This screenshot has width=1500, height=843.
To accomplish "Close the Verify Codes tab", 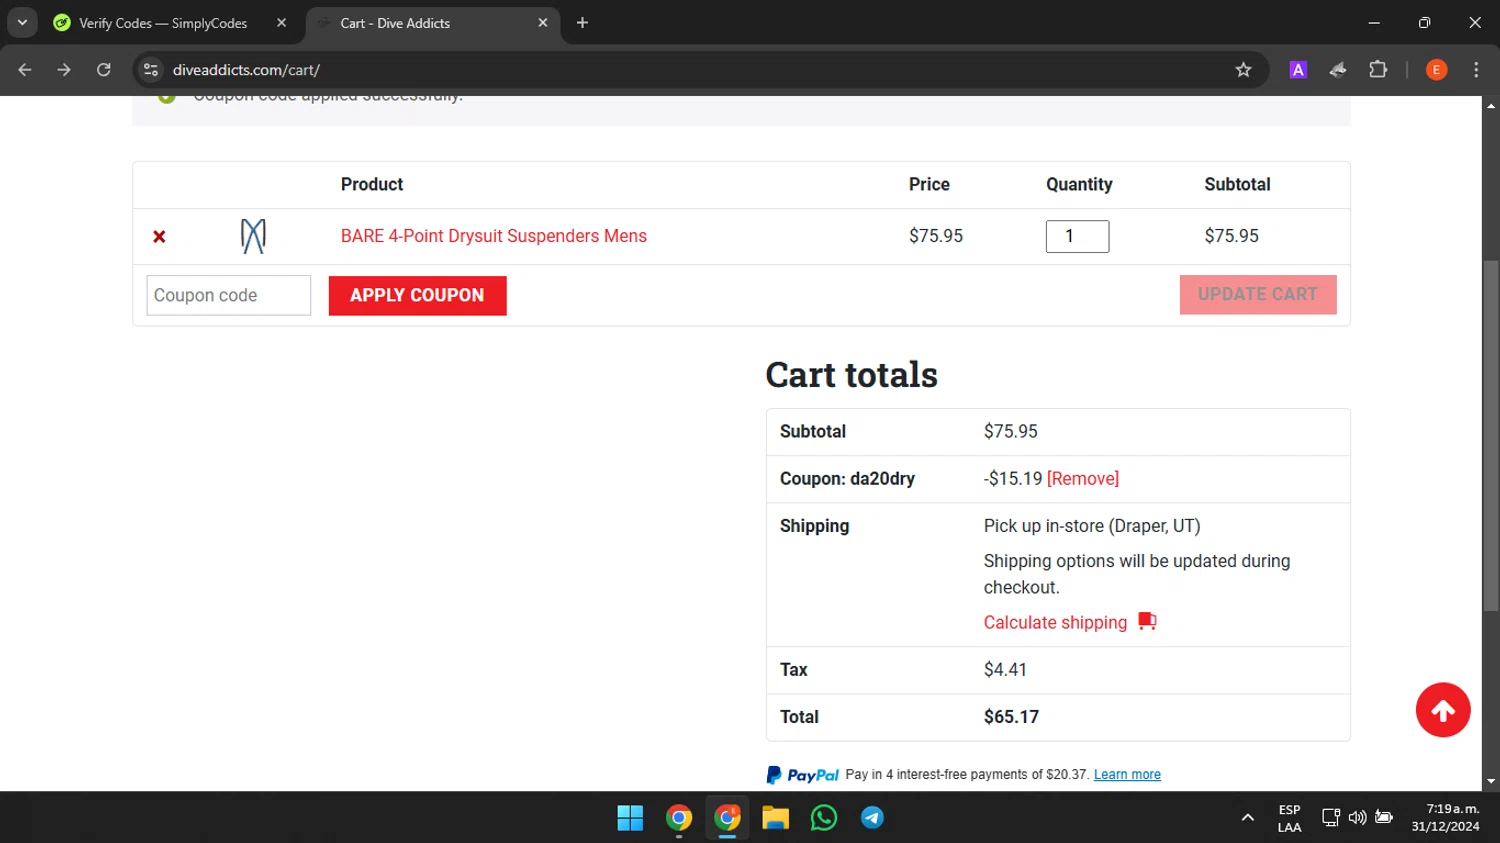I will [x=281, y=23].
